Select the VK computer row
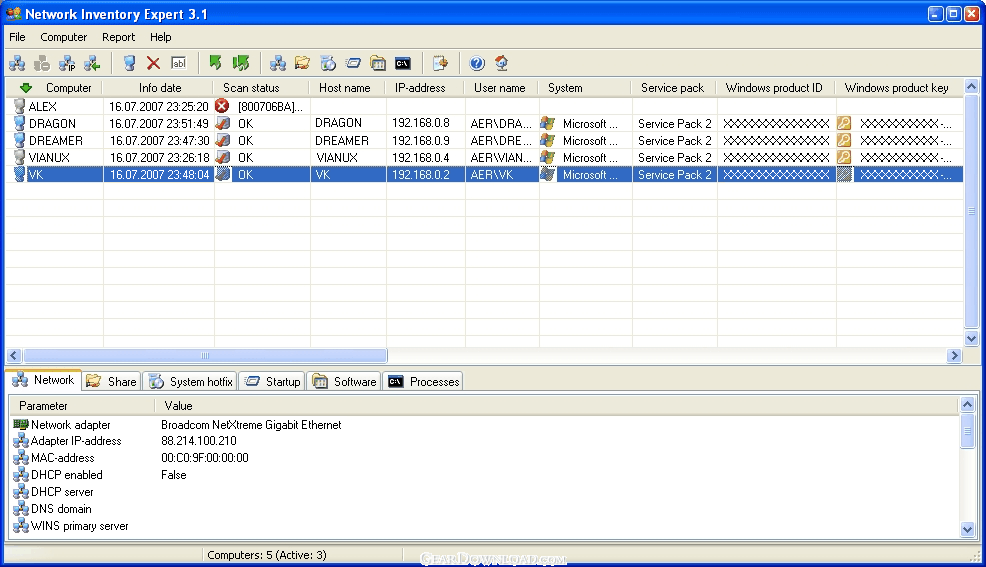The image size is (986, 567). click(484, 175)
